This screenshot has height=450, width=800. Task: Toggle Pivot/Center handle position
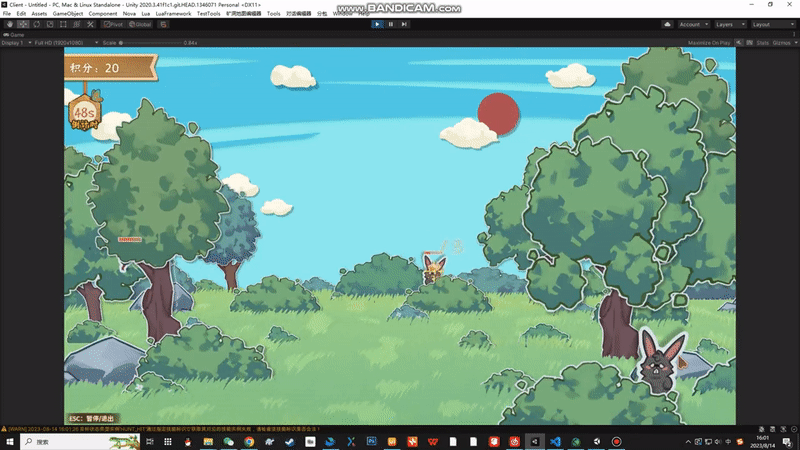[112, 24]
